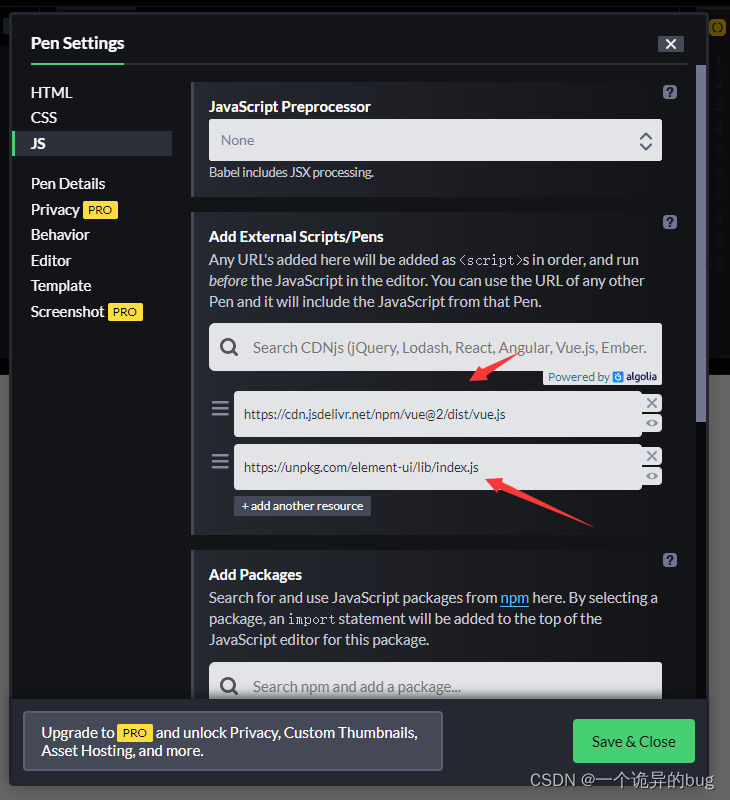Remove the element-ui index.js resource
The height and width of the screenshot is (800, 730).
point(651,456)
